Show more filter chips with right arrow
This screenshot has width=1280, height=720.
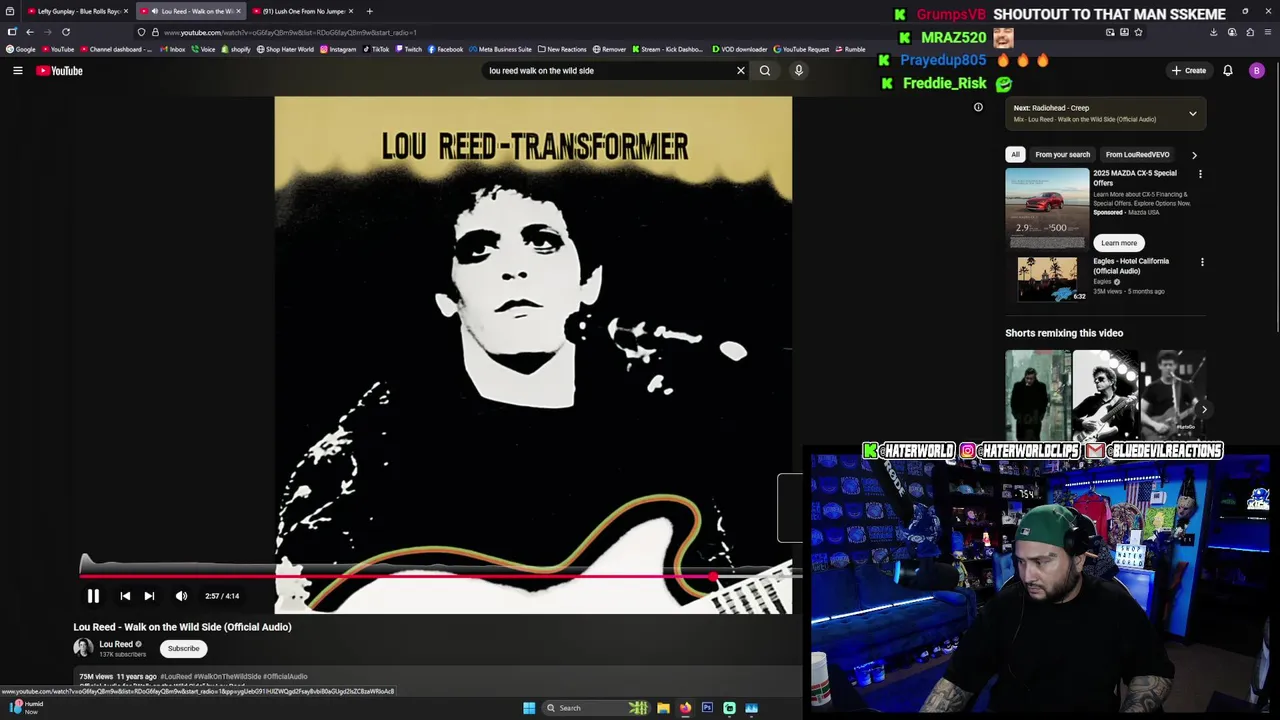pos(1194,155)
